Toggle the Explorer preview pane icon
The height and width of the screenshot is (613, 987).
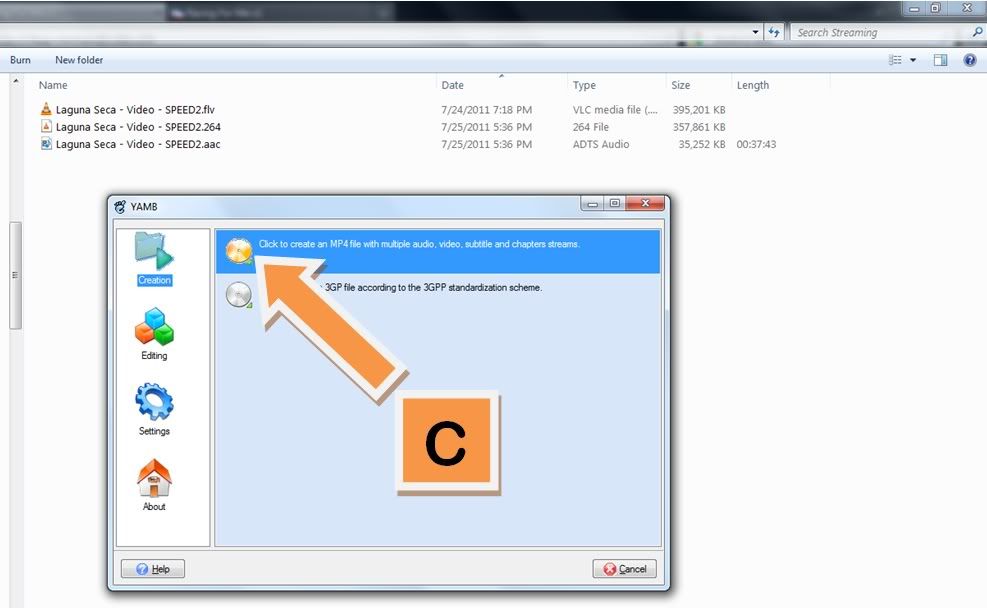(x=940, y=60)
